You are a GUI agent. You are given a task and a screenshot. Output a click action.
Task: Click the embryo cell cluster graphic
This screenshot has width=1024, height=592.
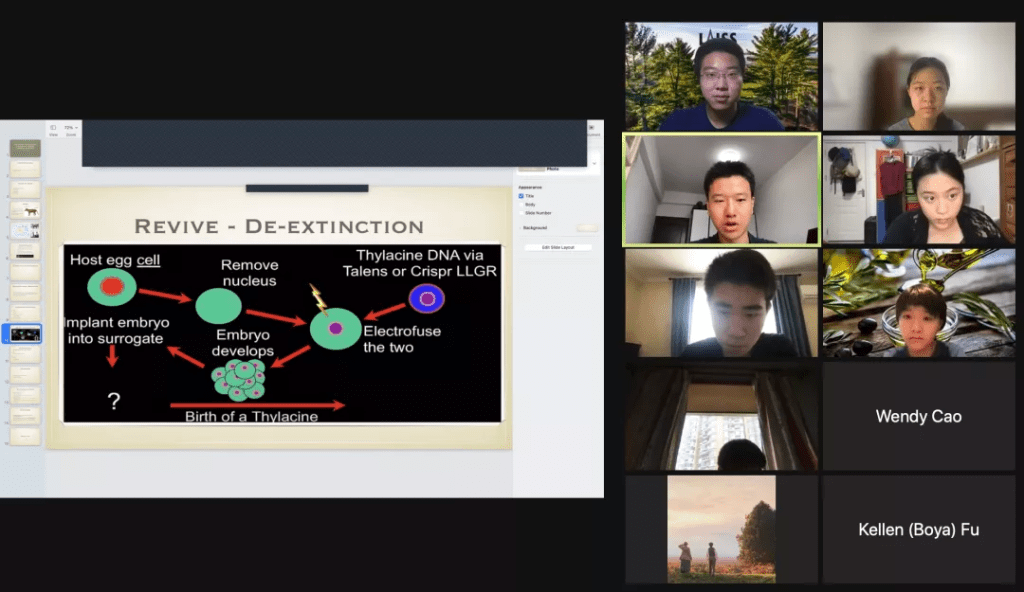click(x=240, y=379)
